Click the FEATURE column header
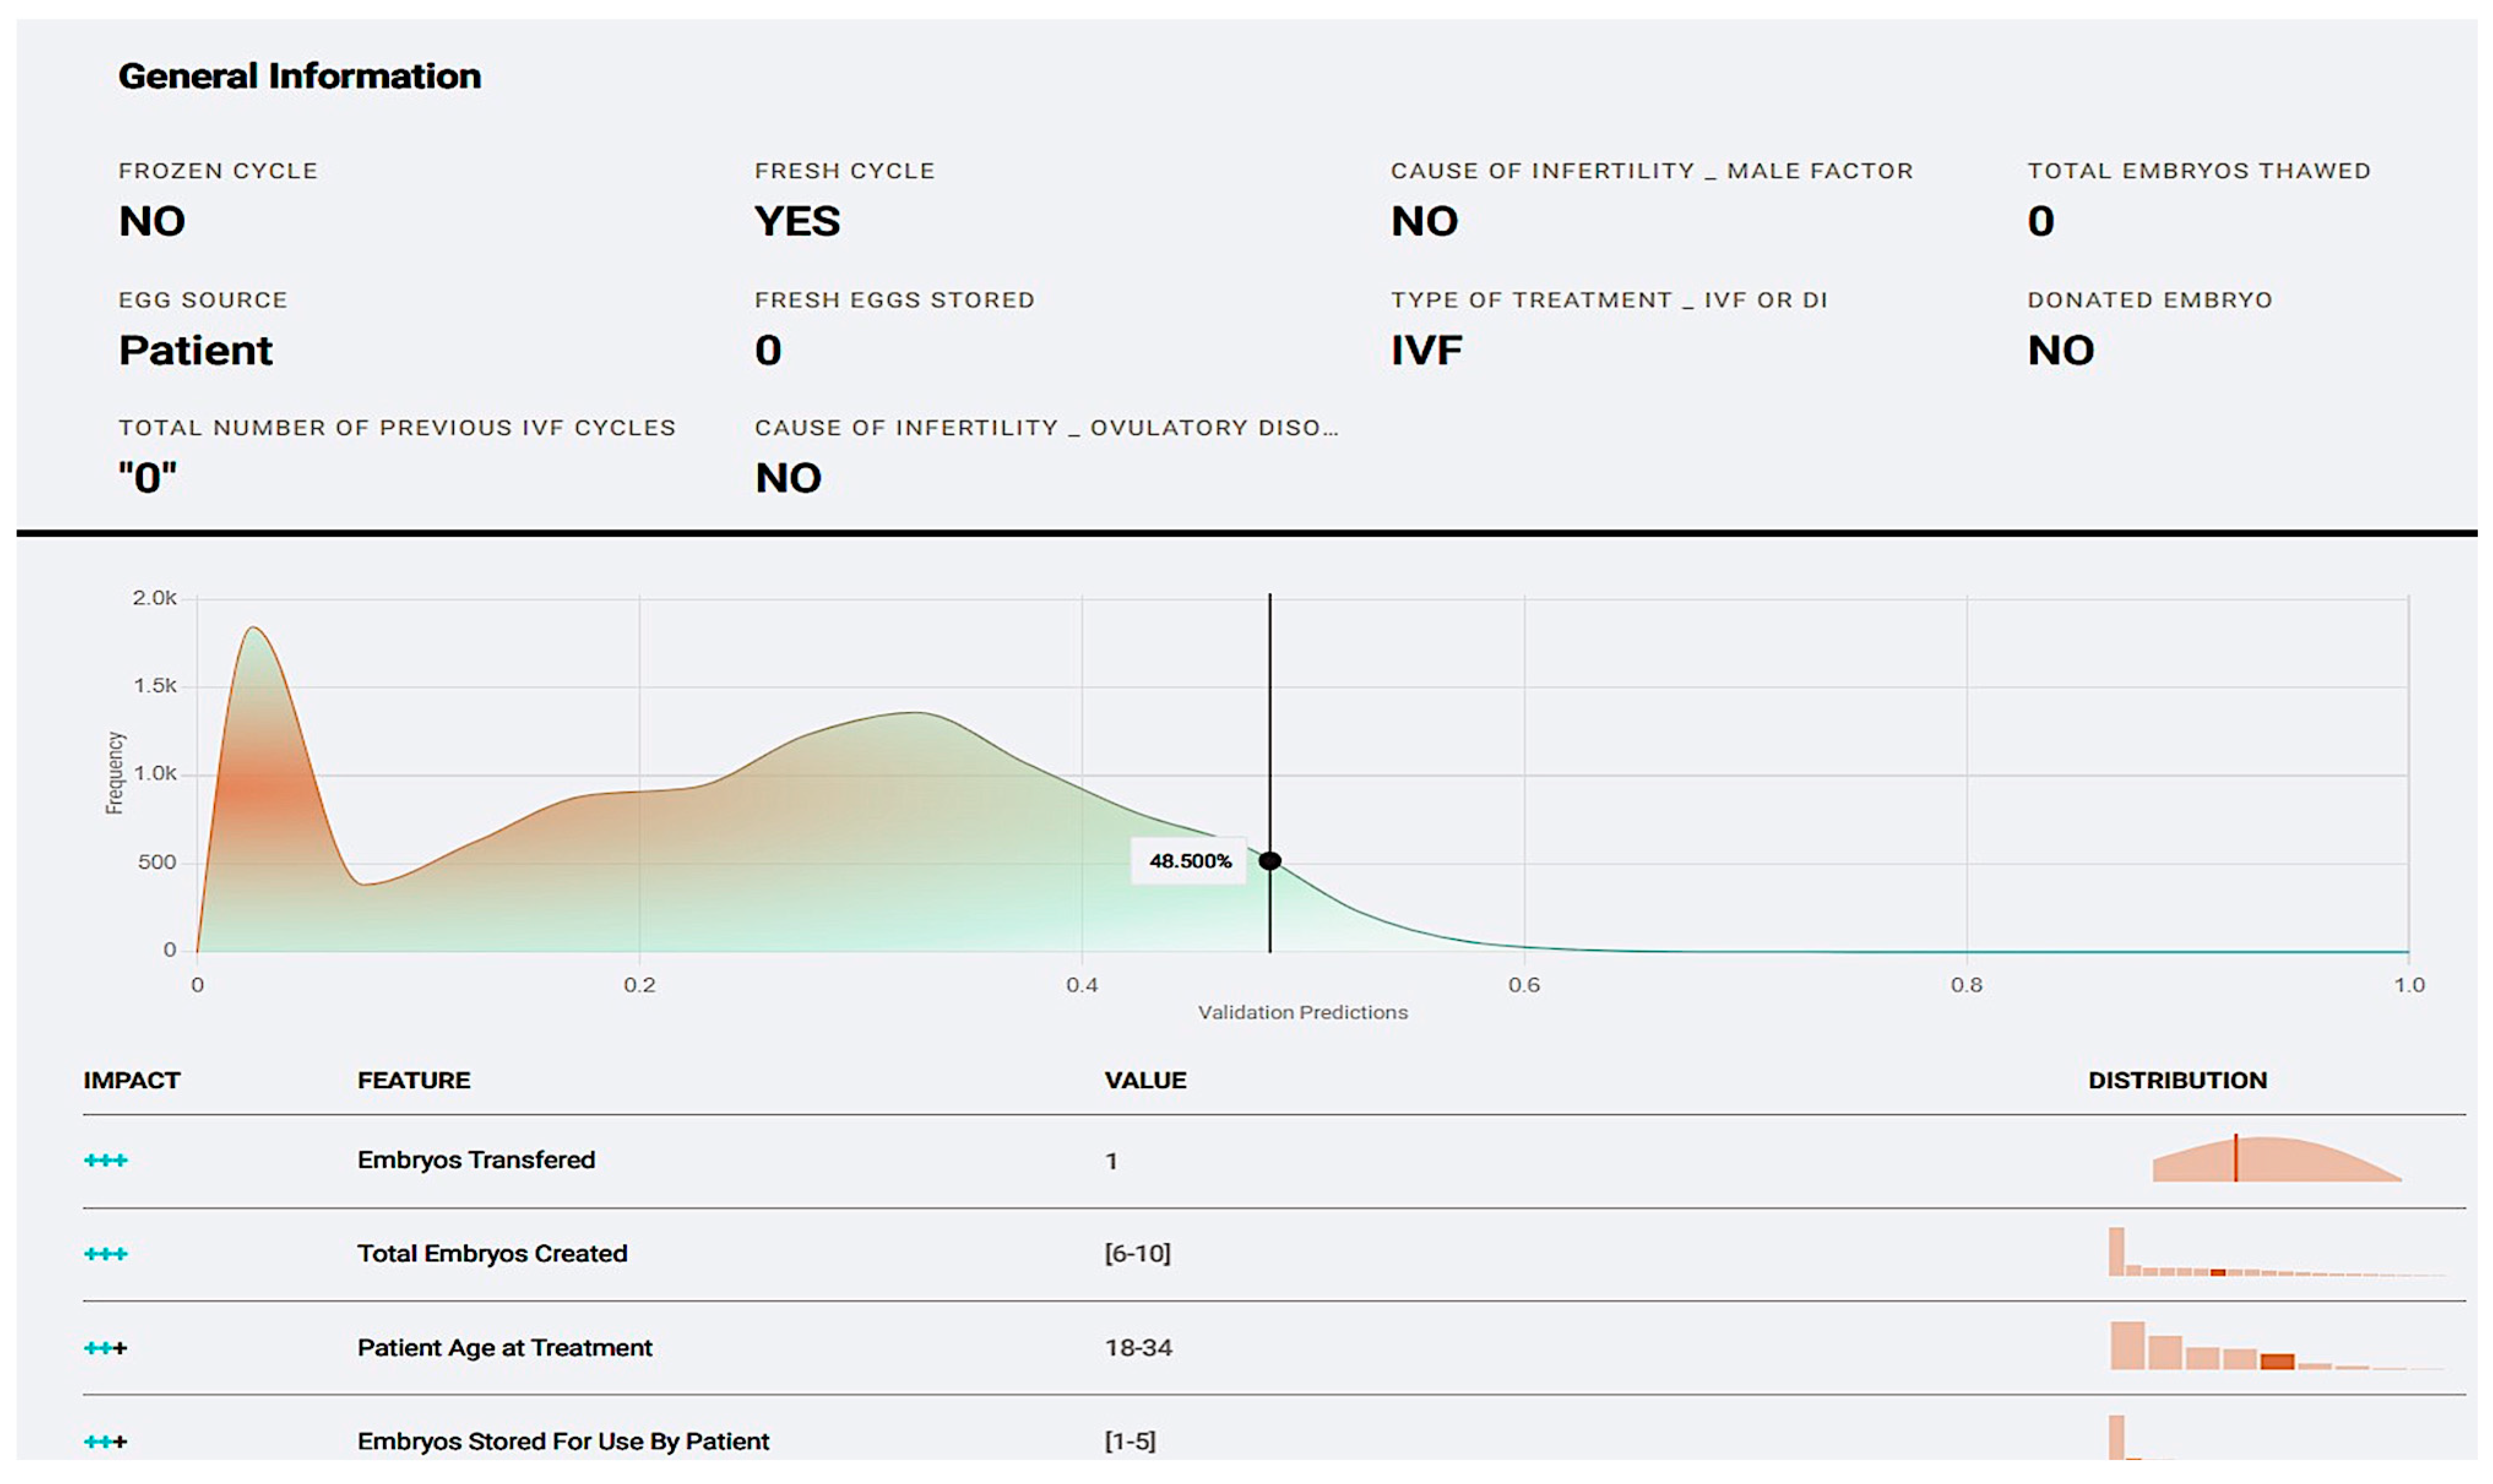 point(413,1080)
